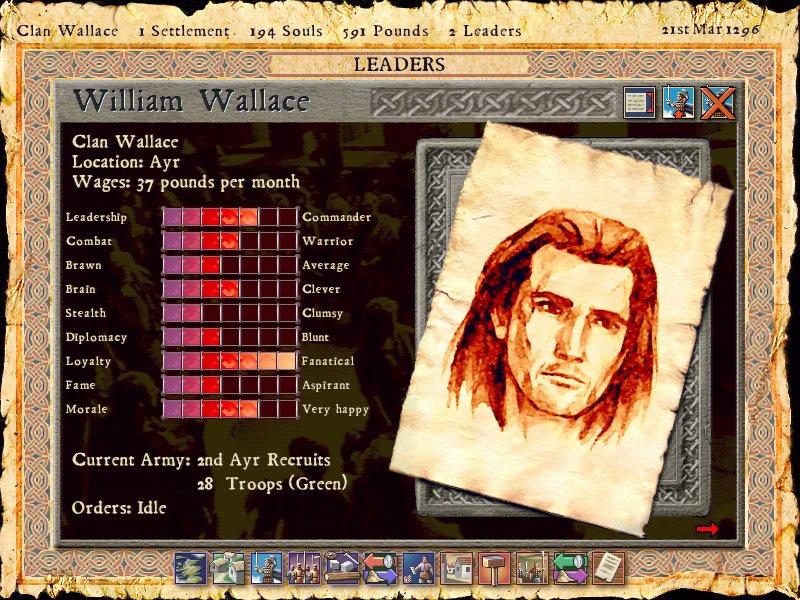Click William Wallace's portrait sketch
This screenshot has height=600, width=800.
click(561, 329)
